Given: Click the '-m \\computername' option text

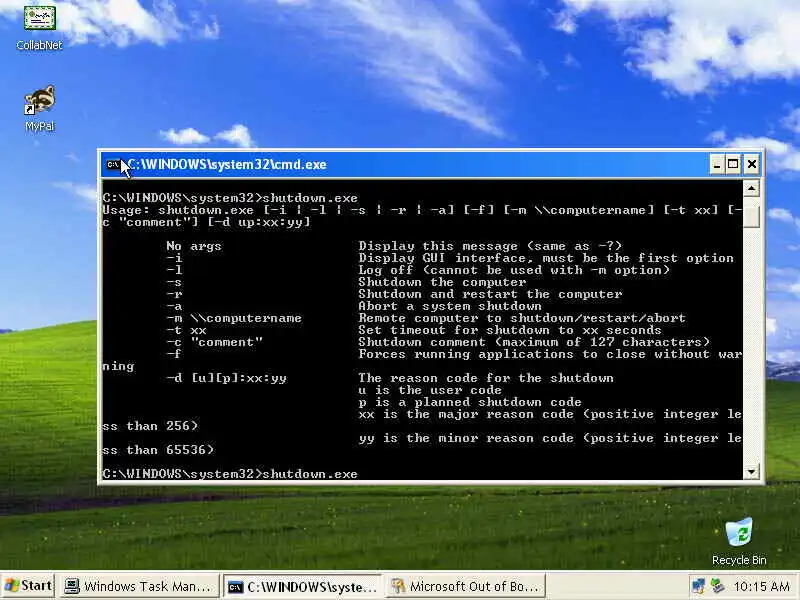Looking at the screenshot, I should pyautogui.click(x=234, y=318).
